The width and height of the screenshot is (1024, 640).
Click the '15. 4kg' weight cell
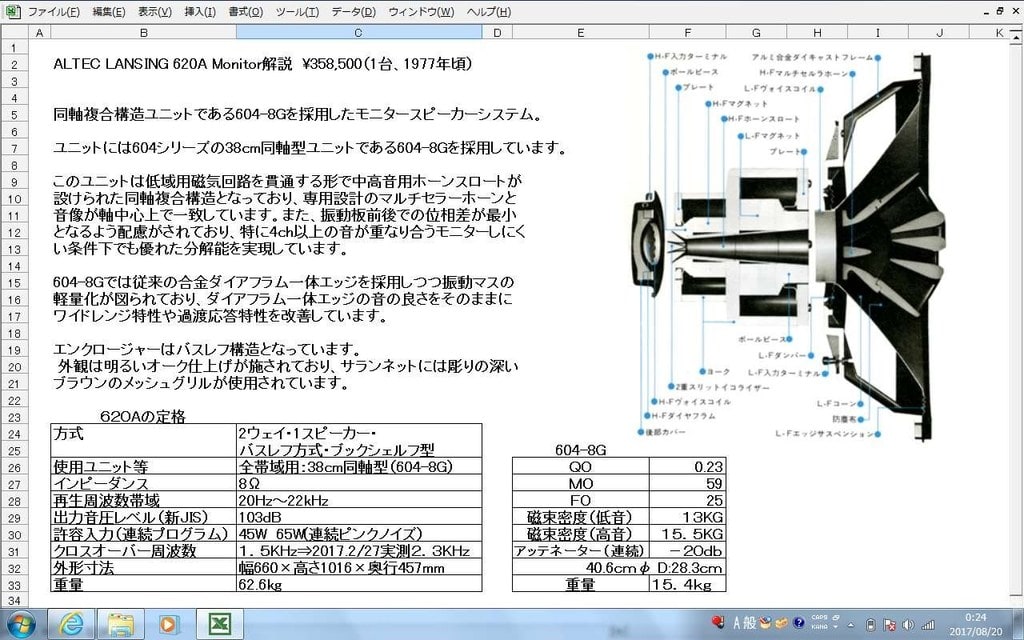pos(688,584)
